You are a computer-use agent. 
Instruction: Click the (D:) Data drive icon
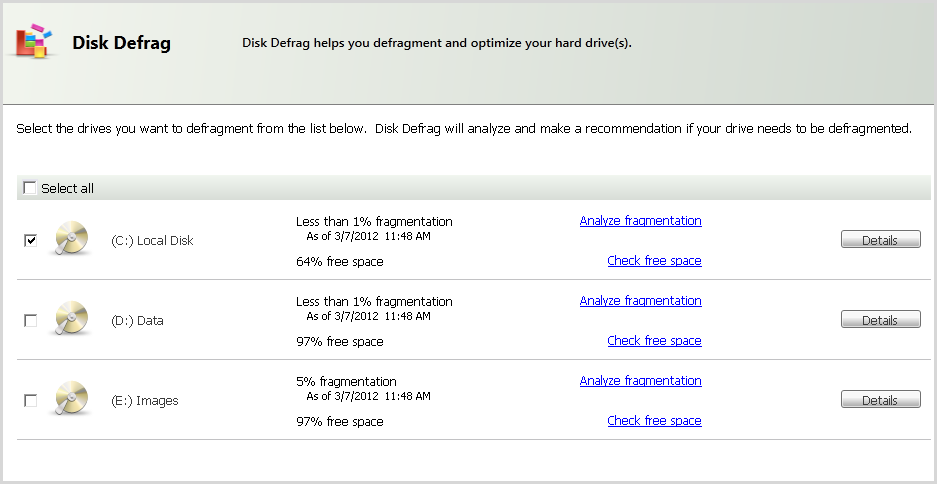click(72, 318)
